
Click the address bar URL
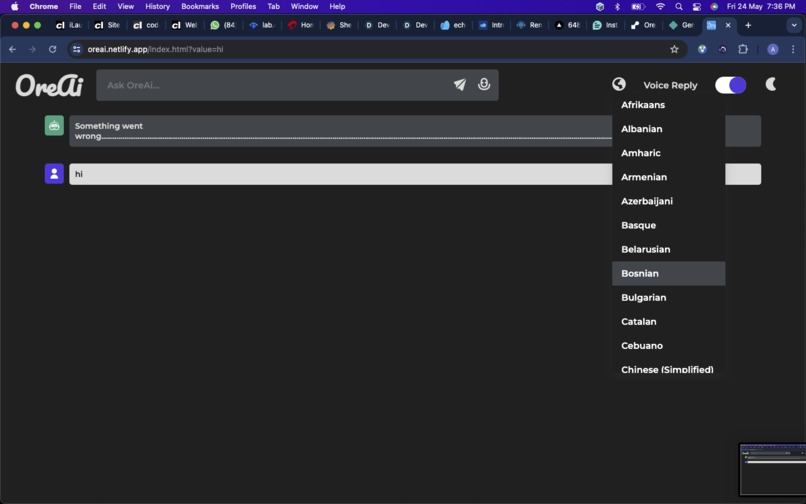155,49
